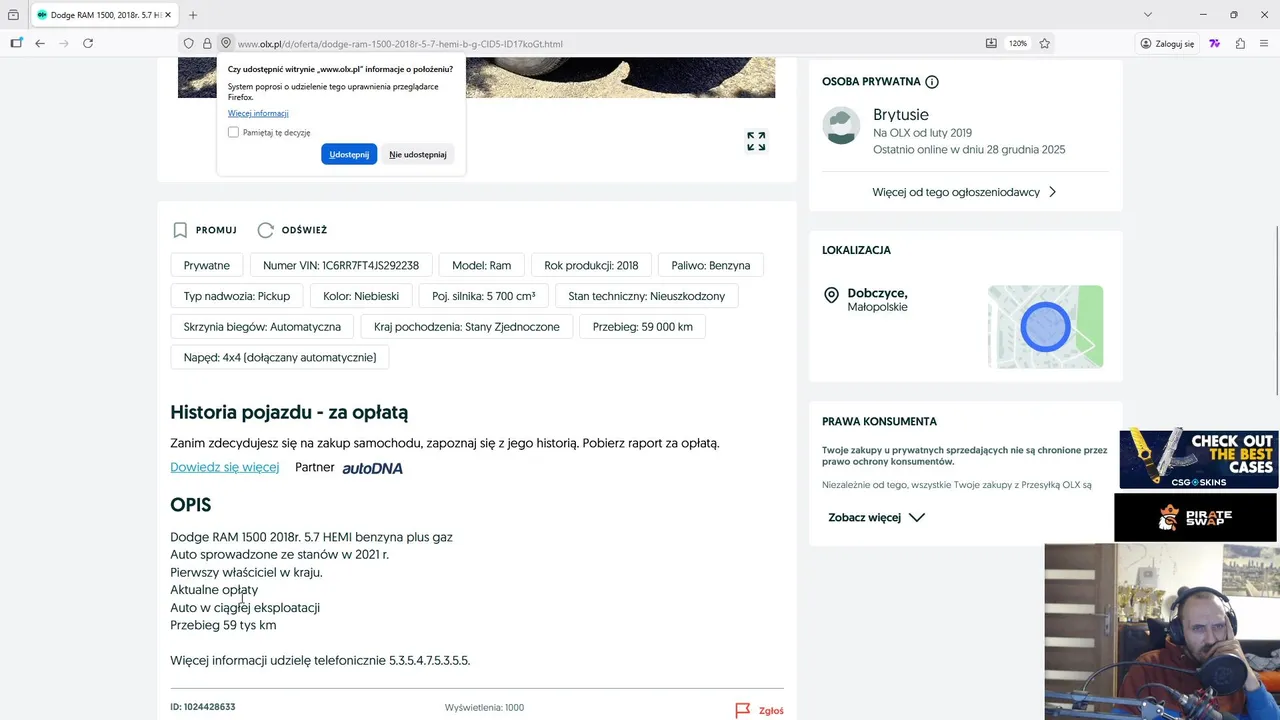Open the extensions puzzle icon
This screenshot has height=720, width=1280.
pos(1240,43)
